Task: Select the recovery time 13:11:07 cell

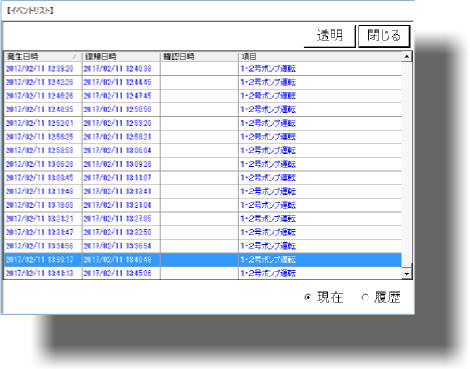Action: (x=121, y=178)
